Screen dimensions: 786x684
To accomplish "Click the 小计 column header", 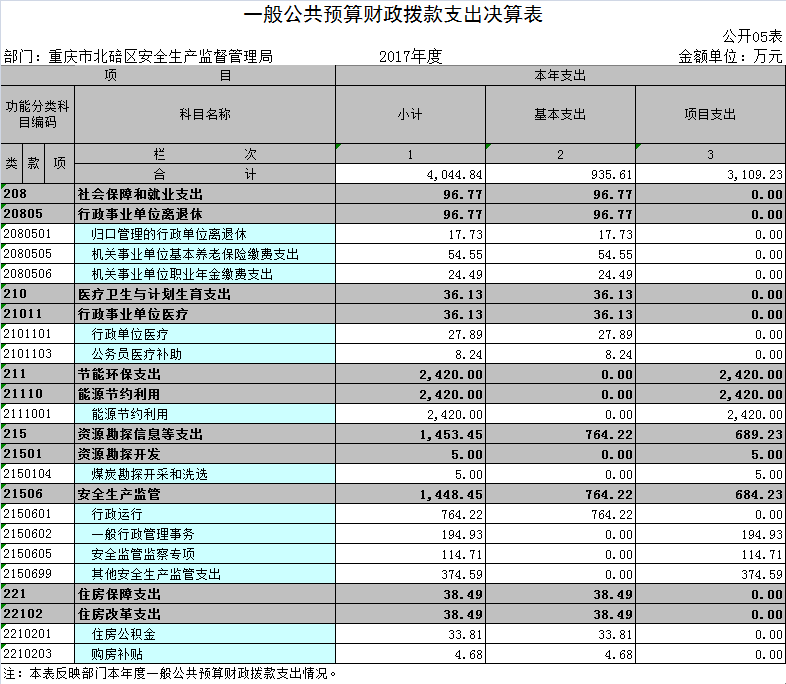I will [410, 114].
